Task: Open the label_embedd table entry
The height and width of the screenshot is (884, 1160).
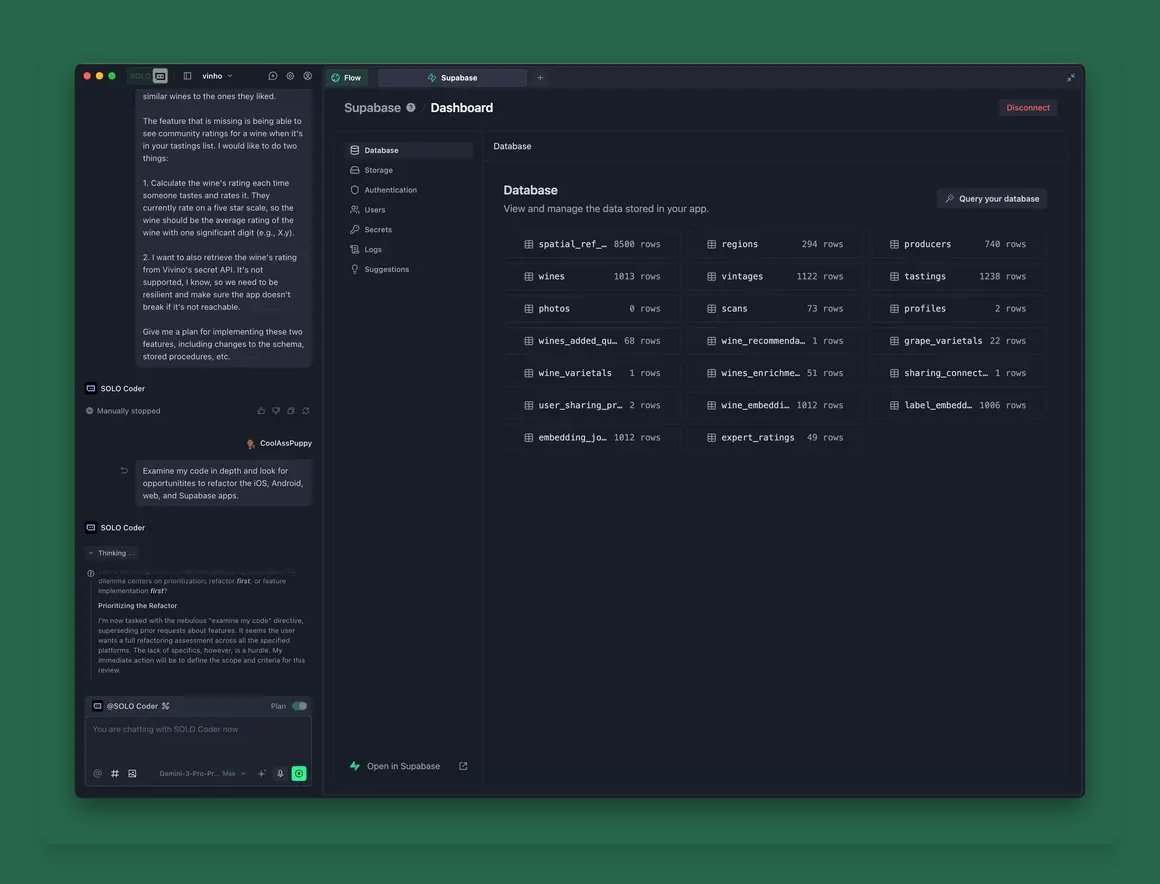Action: (x=957, y=405)
